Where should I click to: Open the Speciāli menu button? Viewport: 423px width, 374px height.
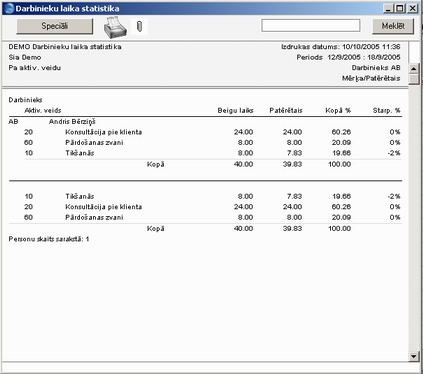pos(55,26)
